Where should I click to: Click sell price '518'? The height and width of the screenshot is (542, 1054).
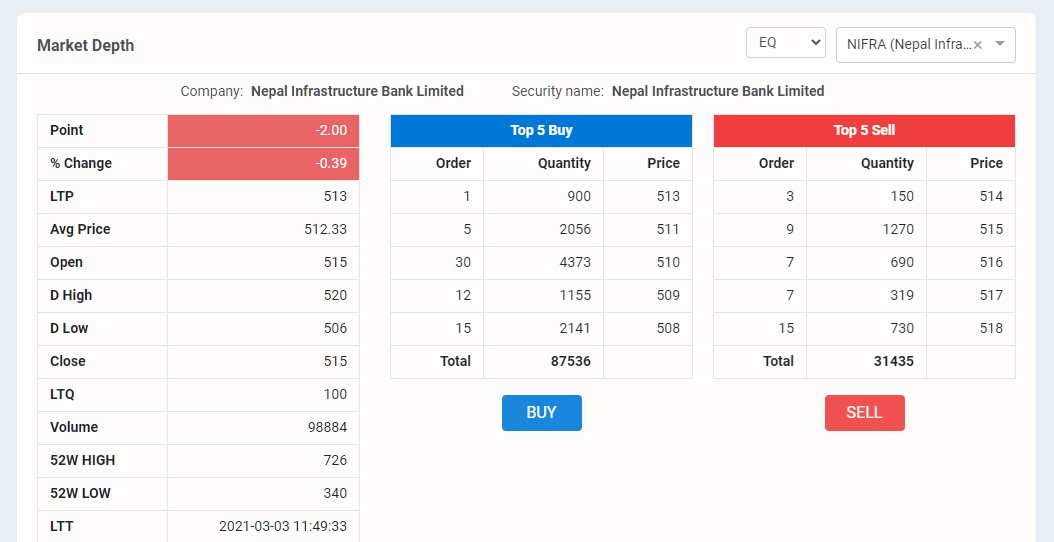pos(991,328)
